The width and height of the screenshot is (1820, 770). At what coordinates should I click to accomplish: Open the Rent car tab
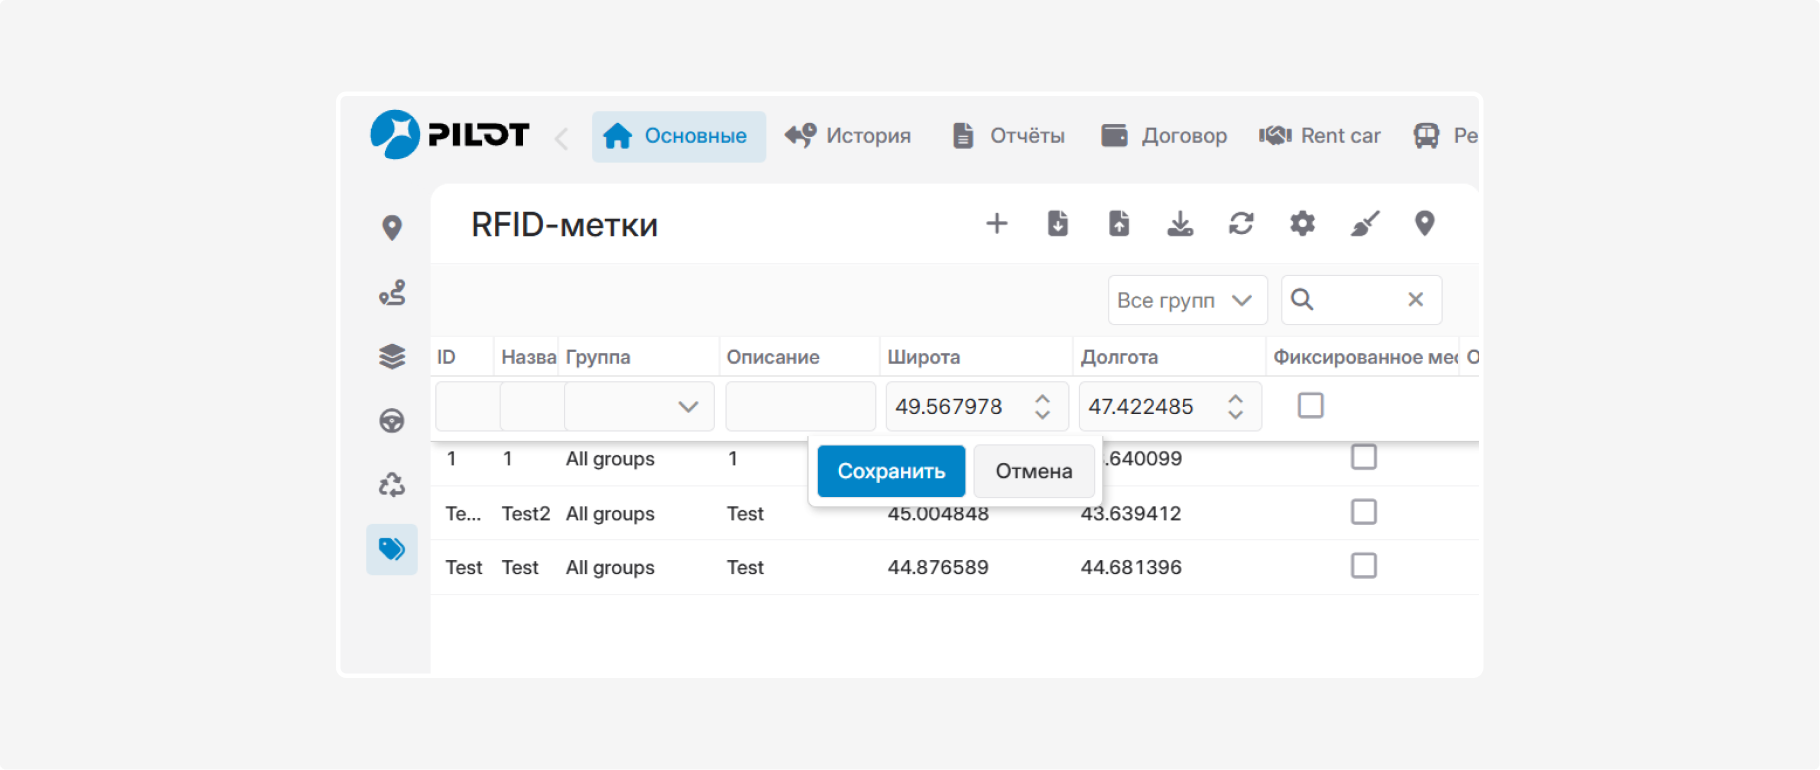tap(1320, 136)
